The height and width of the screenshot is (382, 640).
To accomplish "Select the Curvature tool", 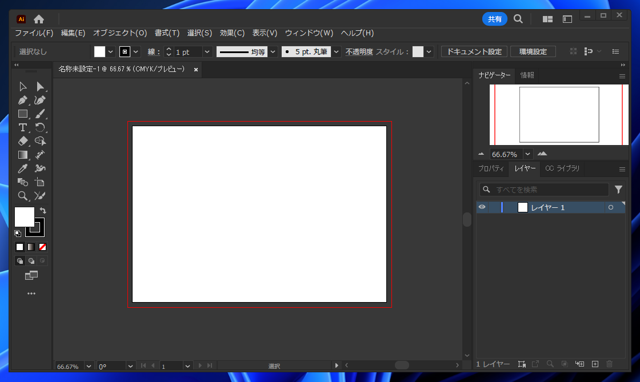I will [40, 100].
